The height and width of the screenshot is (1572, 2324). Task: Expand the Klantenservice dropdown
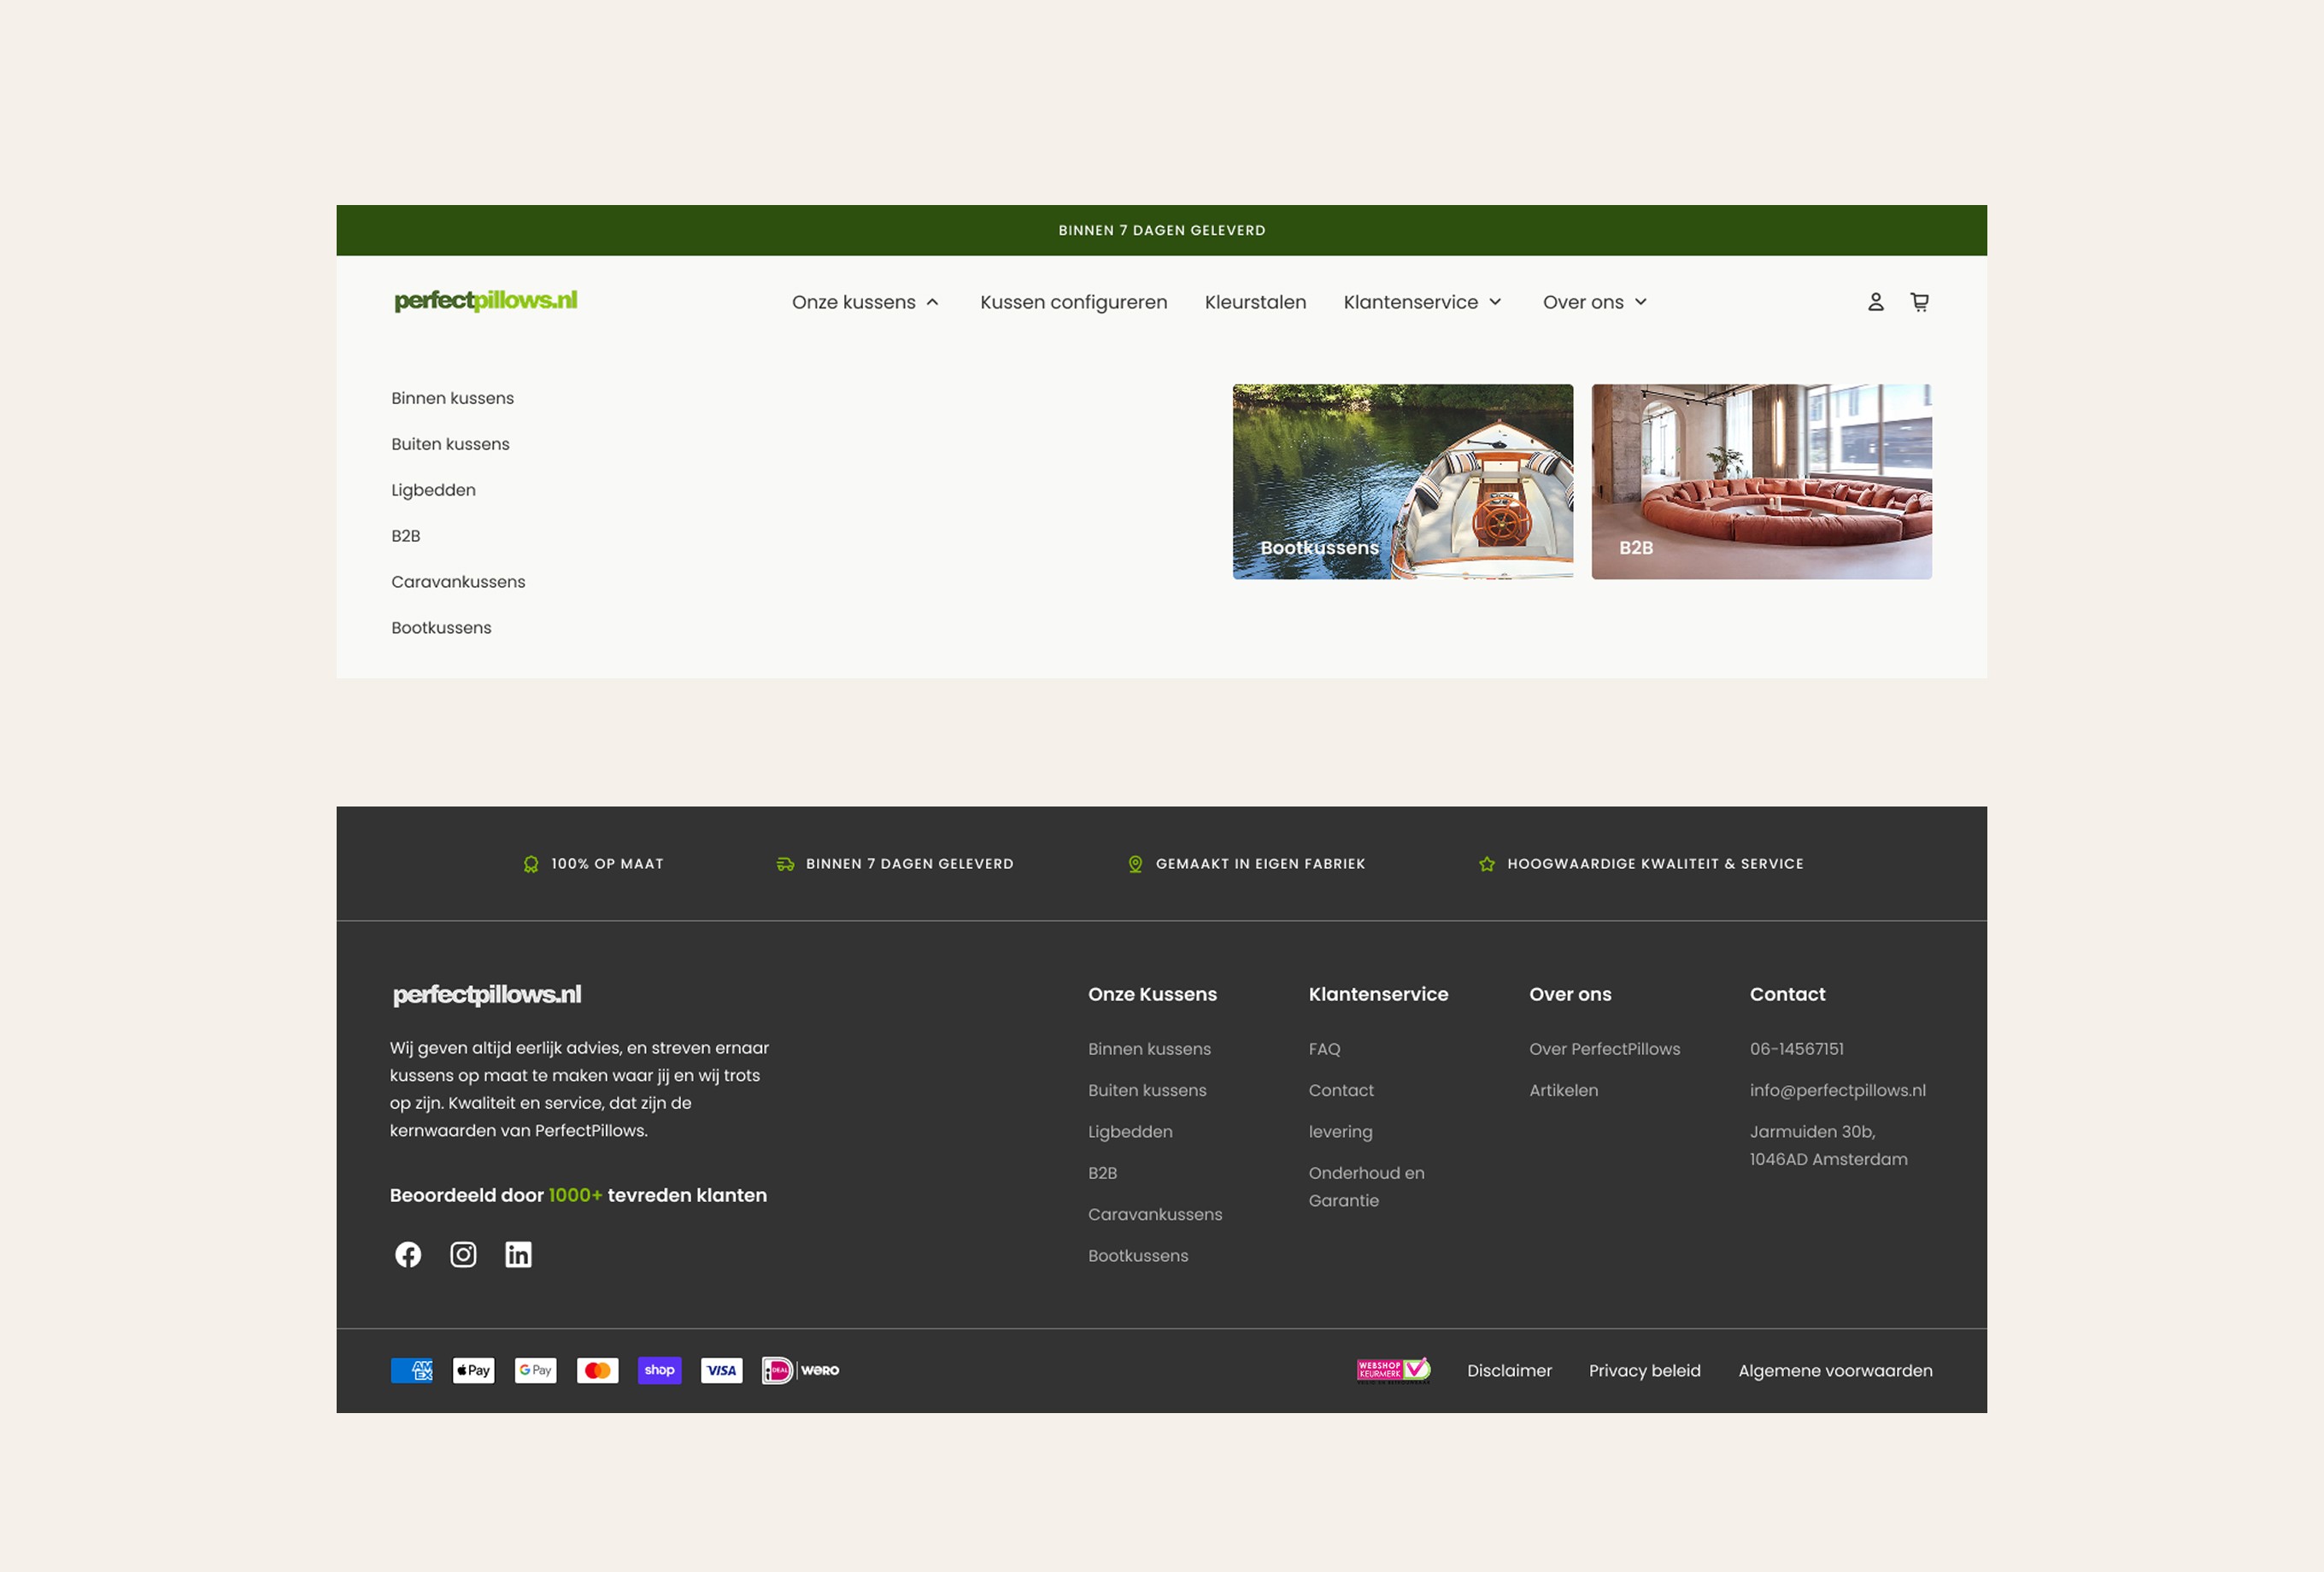point(1422,302)
